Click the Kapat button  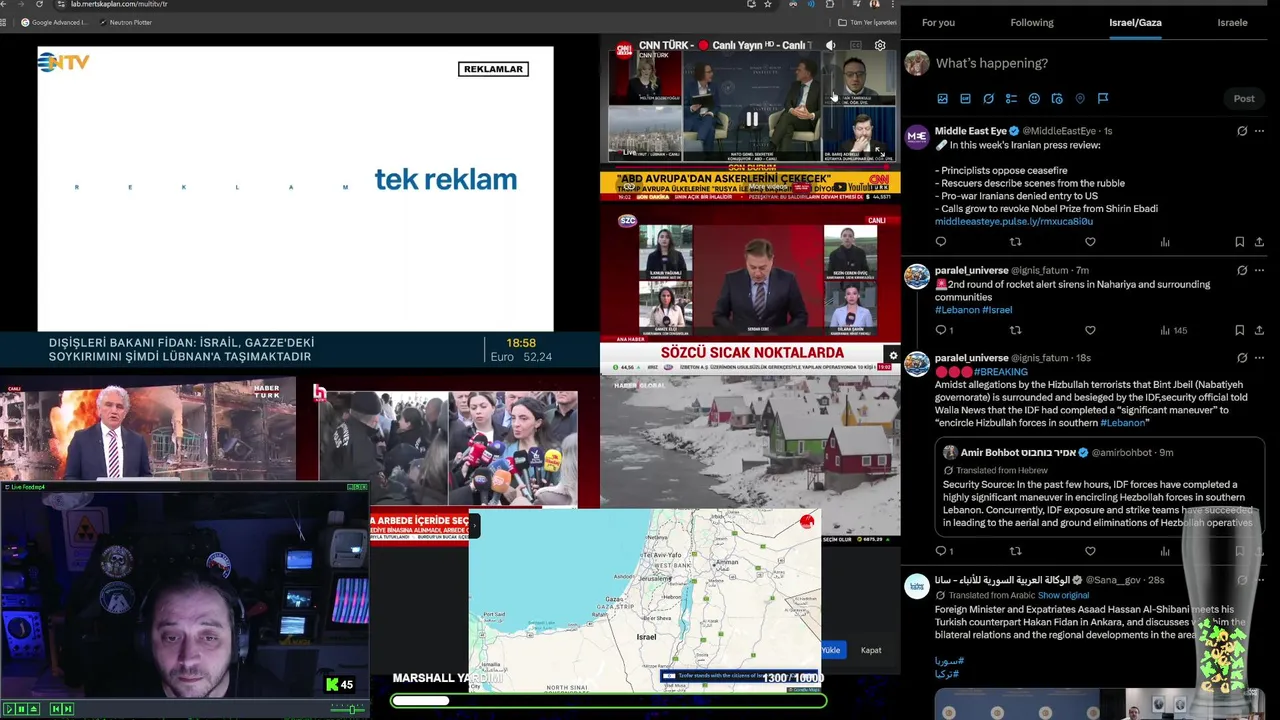tap(871, 650)
